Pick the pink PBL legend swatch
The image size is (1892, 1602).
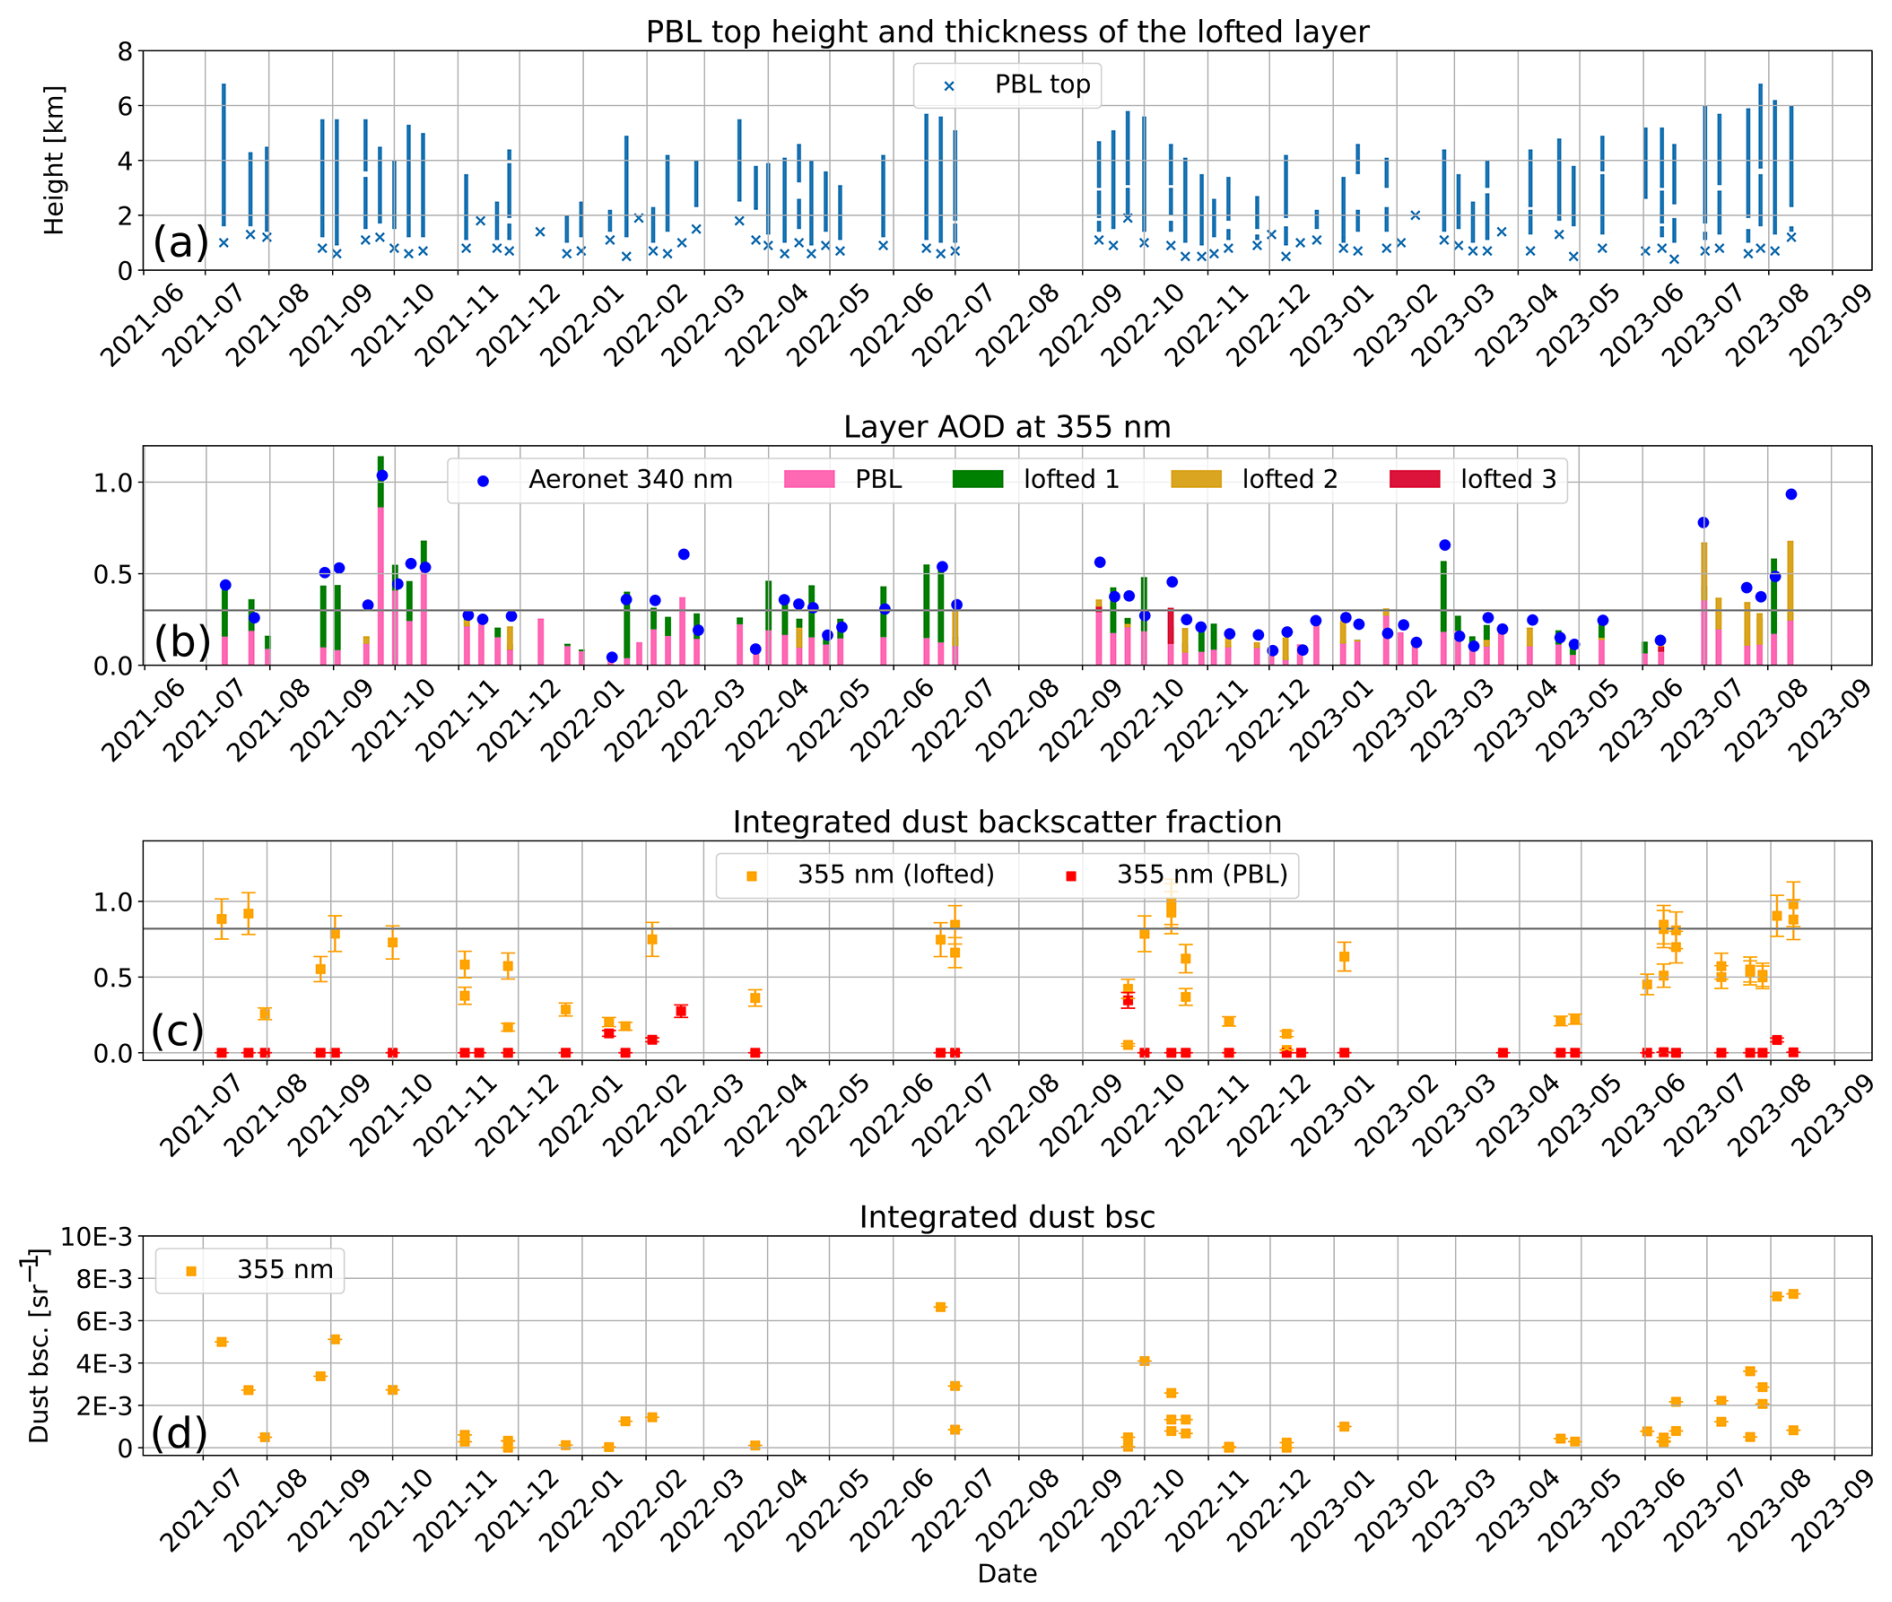[809, 480]
